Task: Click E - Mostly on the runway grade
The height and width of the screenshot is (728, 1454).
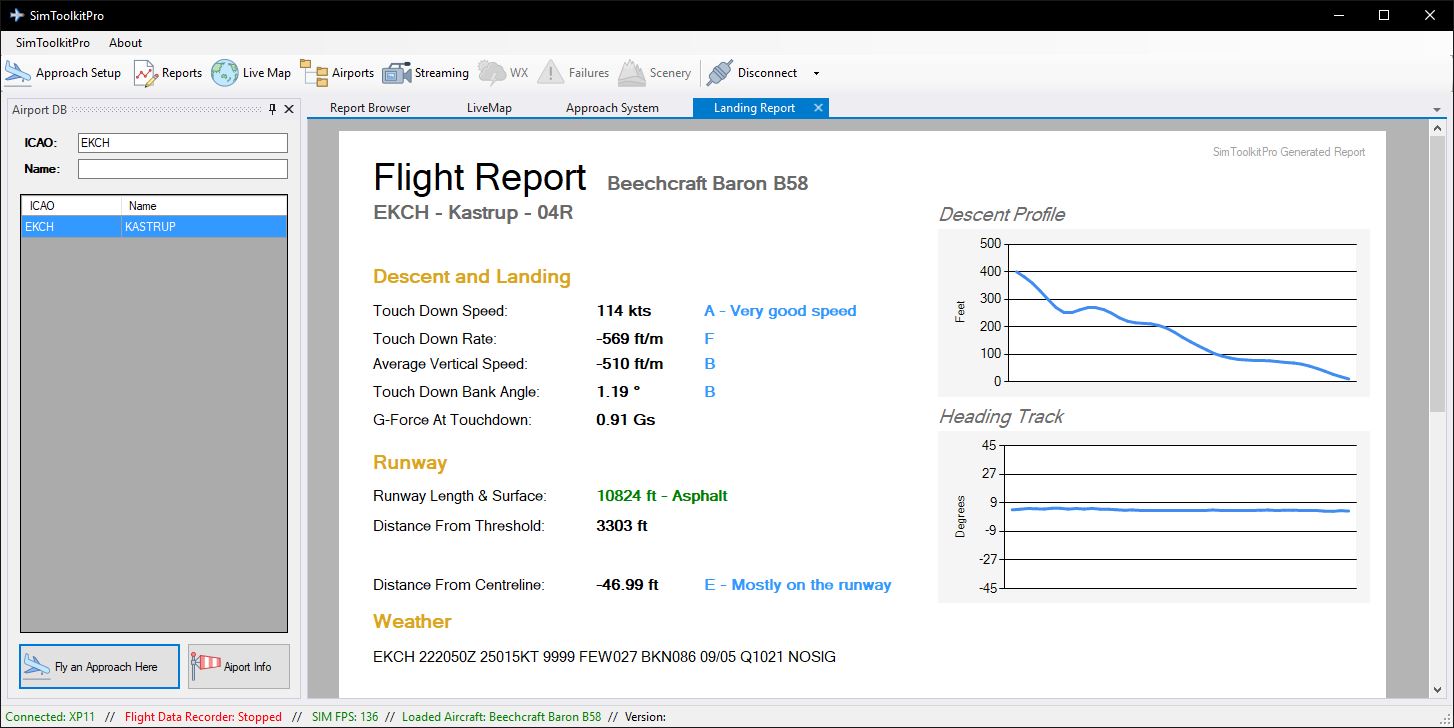Action: click(798, 585)
